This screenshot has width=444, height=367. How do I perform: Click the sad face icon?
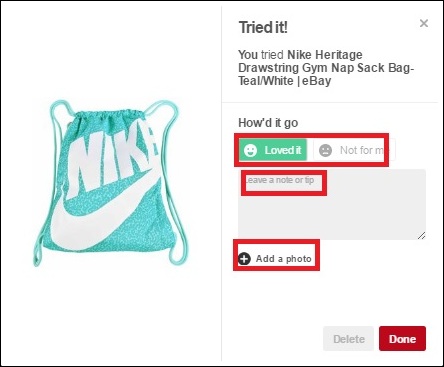click(325, 150)
